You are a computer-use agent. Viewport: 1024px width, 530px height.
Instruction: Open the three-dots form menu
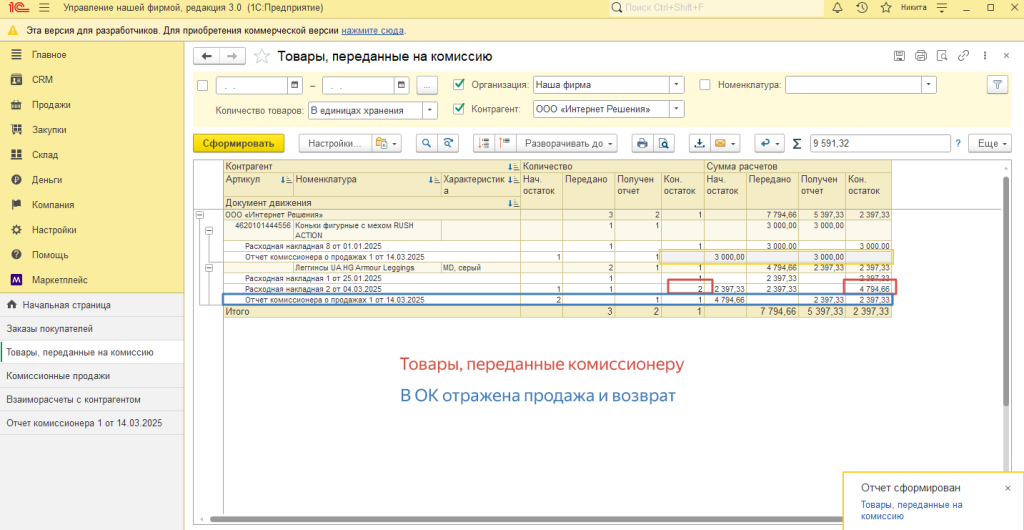(x=984, y=56)
